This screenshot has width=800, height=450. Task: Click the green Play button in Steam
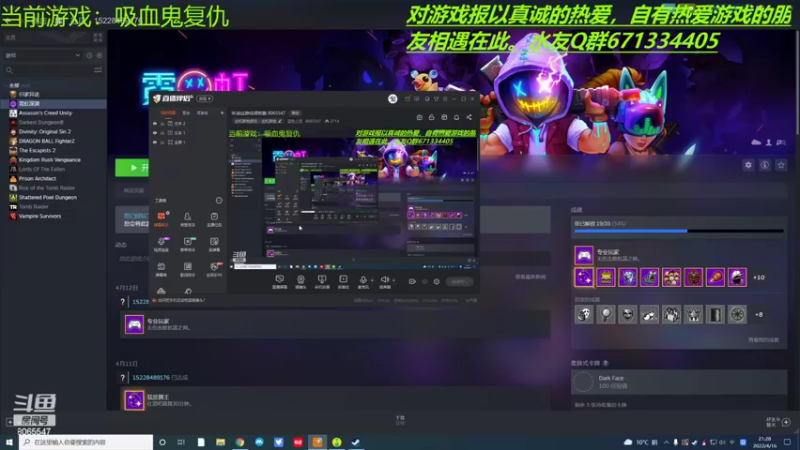coord(132,167)
